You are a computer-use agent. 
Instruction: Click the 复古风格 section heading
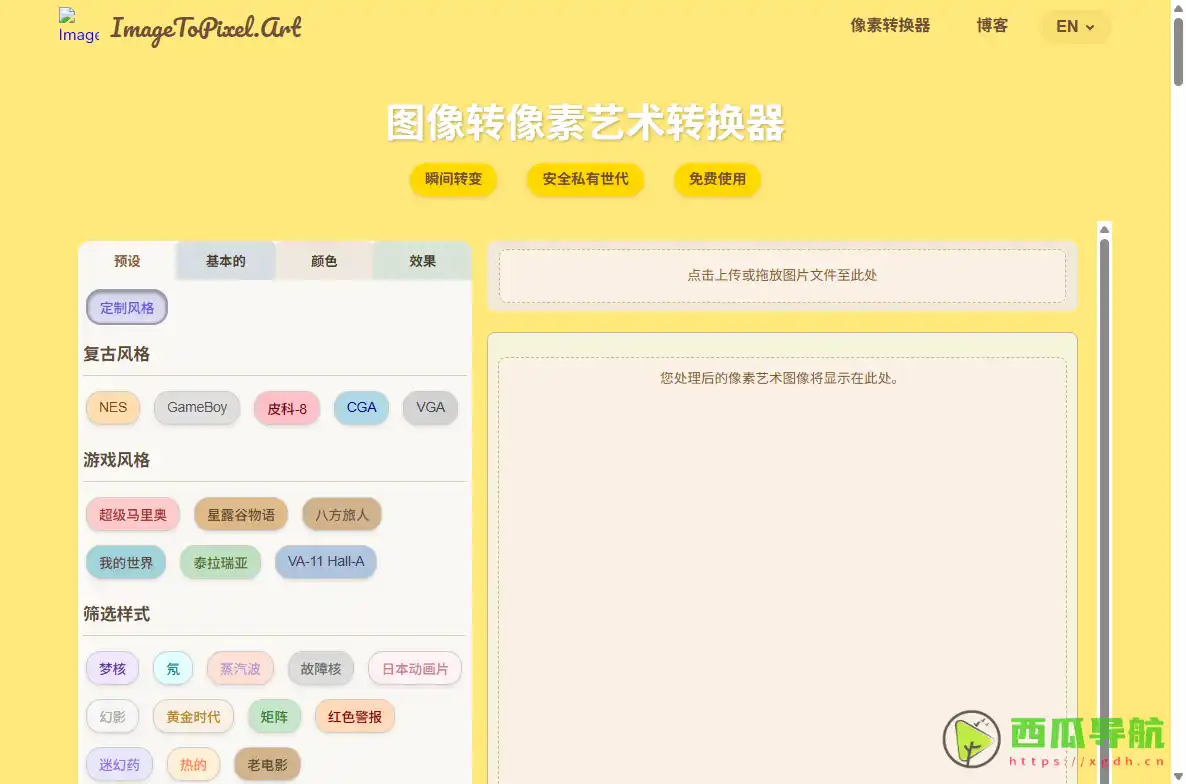click(116, 354)
